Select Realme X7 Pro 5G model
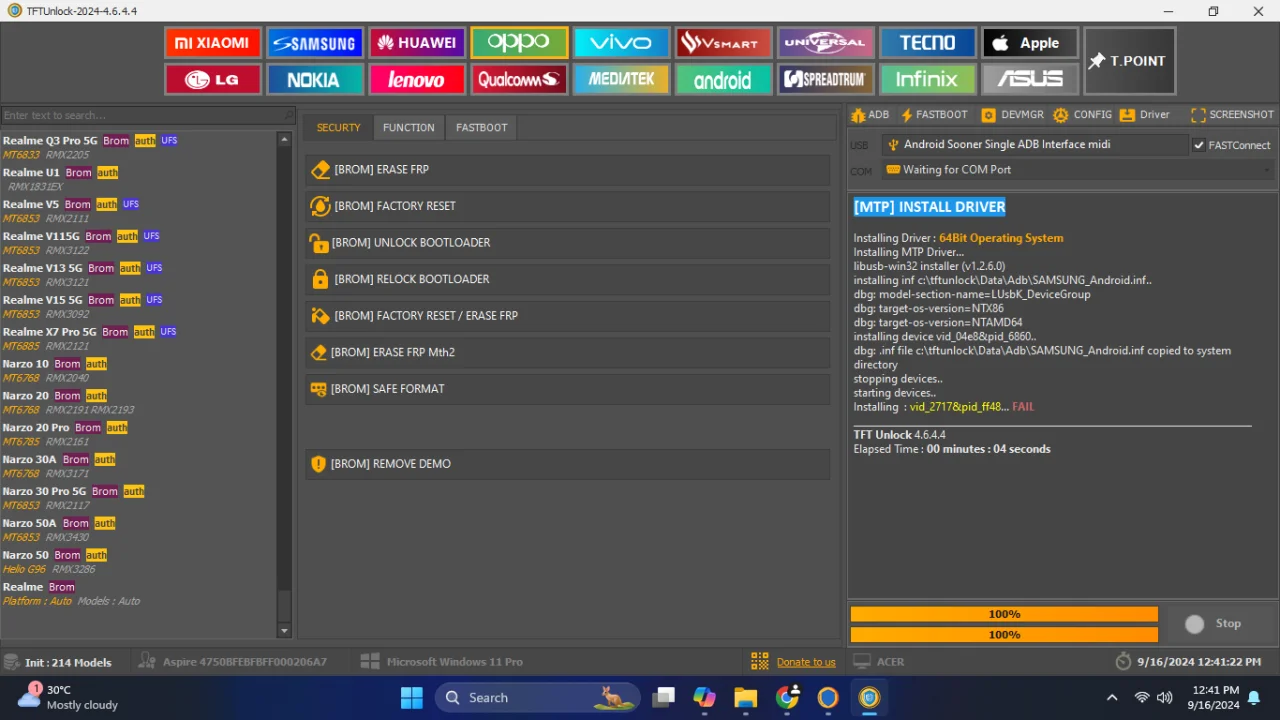 tap(138, 339)
